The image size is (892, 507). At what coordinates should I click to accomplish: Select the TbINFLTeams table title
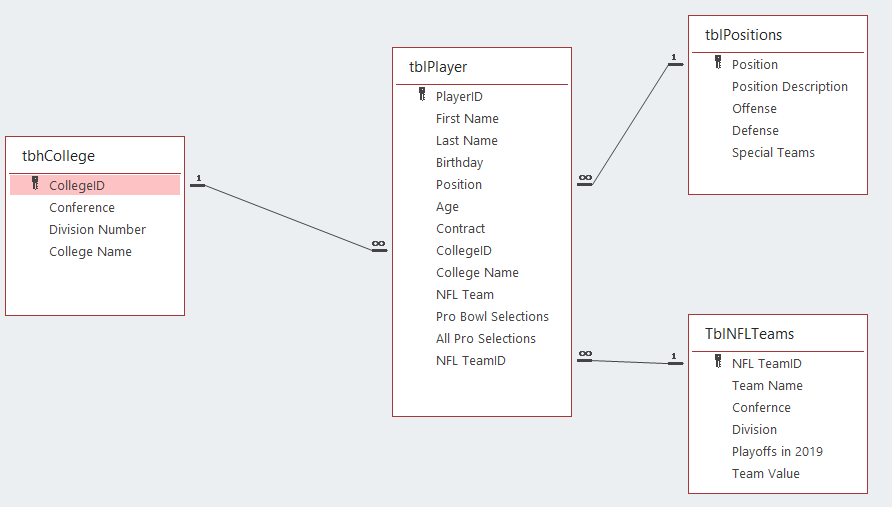(x=749, y=334)
